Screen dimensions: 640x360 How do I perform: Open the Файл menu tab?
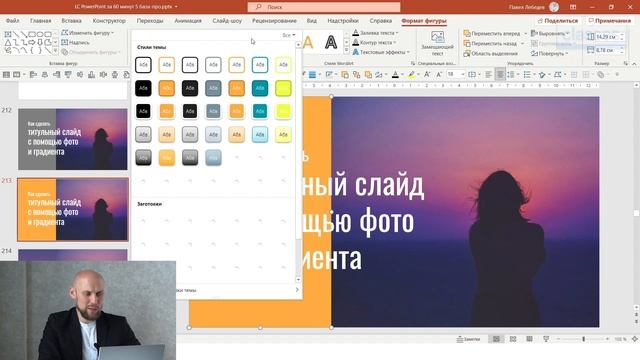(x=13, y=20)
